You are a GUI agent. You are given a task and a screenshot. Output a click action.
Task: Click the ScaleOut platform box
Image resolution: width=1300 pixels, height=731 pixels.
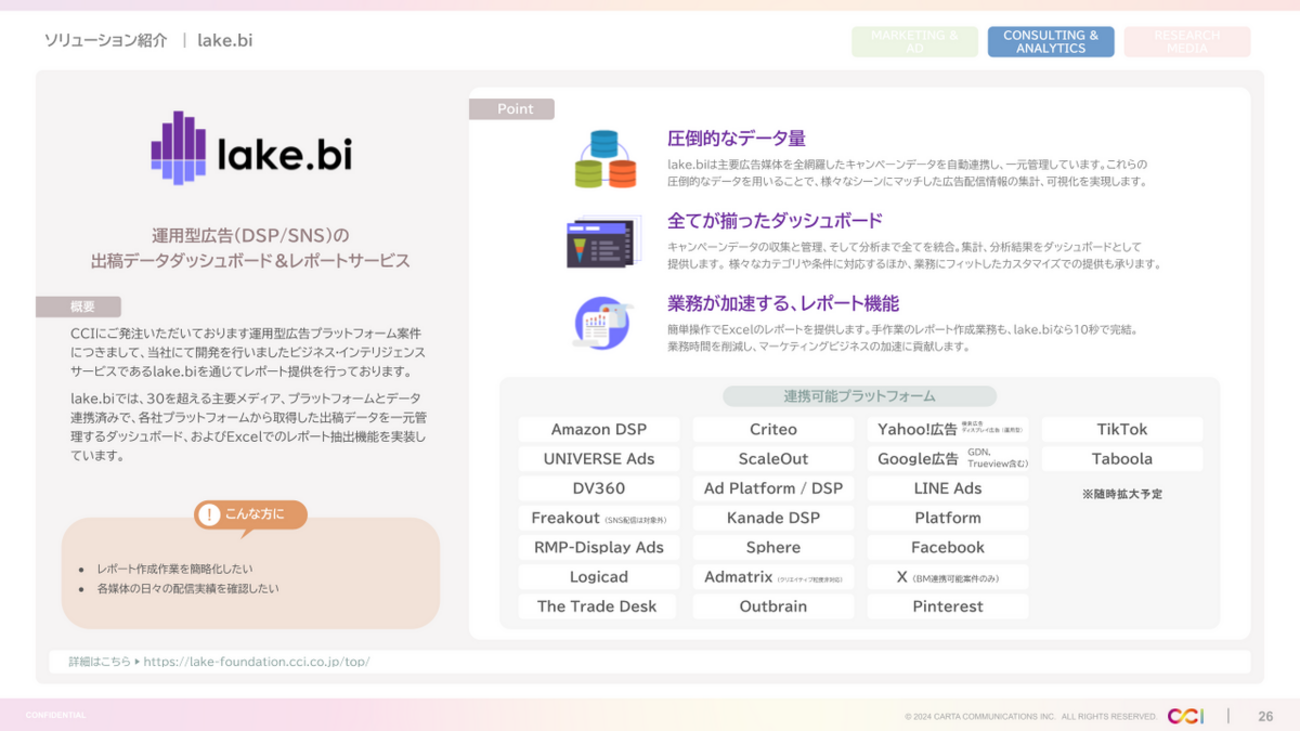click(x=773, y=459)
